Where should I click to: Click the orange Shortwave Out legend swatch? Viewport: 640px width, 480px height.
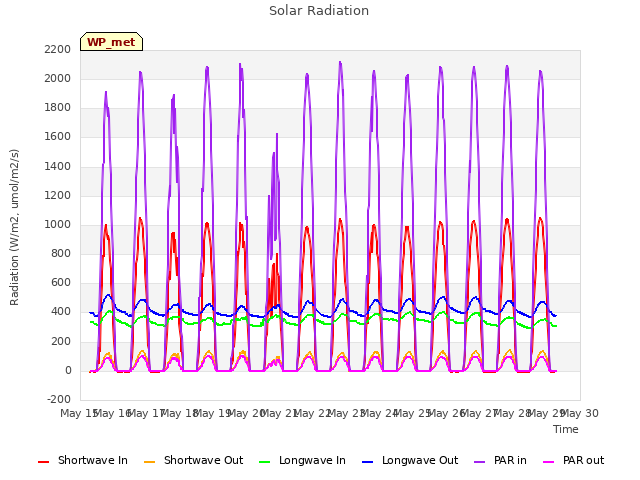pos(149,462)
